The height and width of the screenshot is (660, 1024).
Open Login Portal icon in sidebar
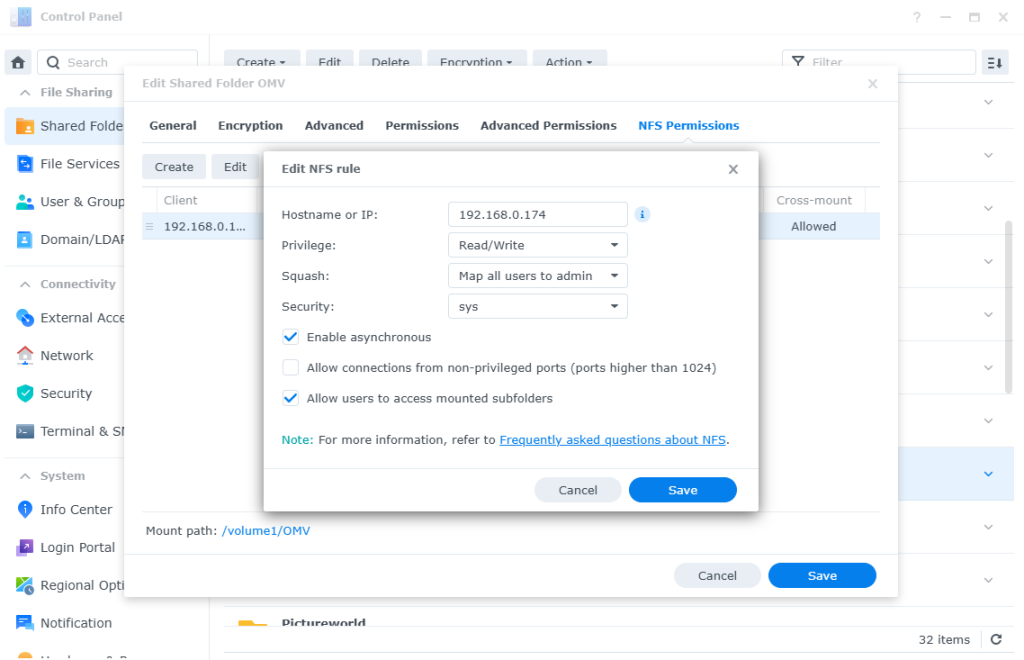(25, 548)
